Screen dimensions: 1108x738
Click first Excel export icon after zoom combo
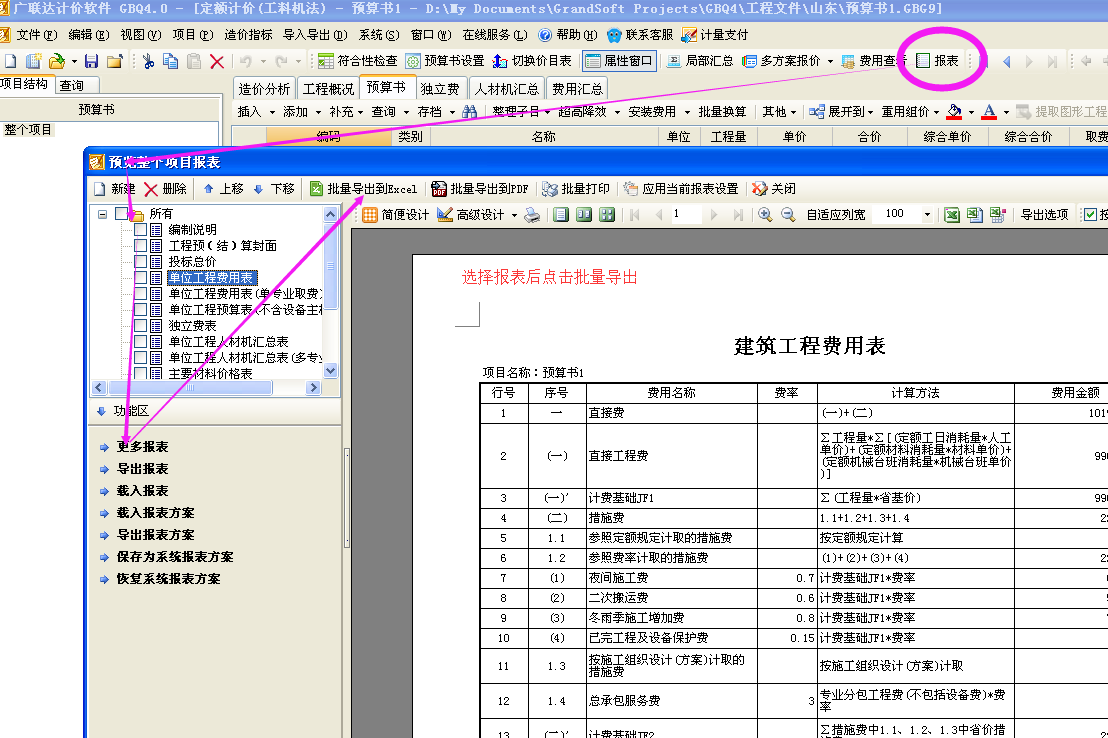click(952, 214)
